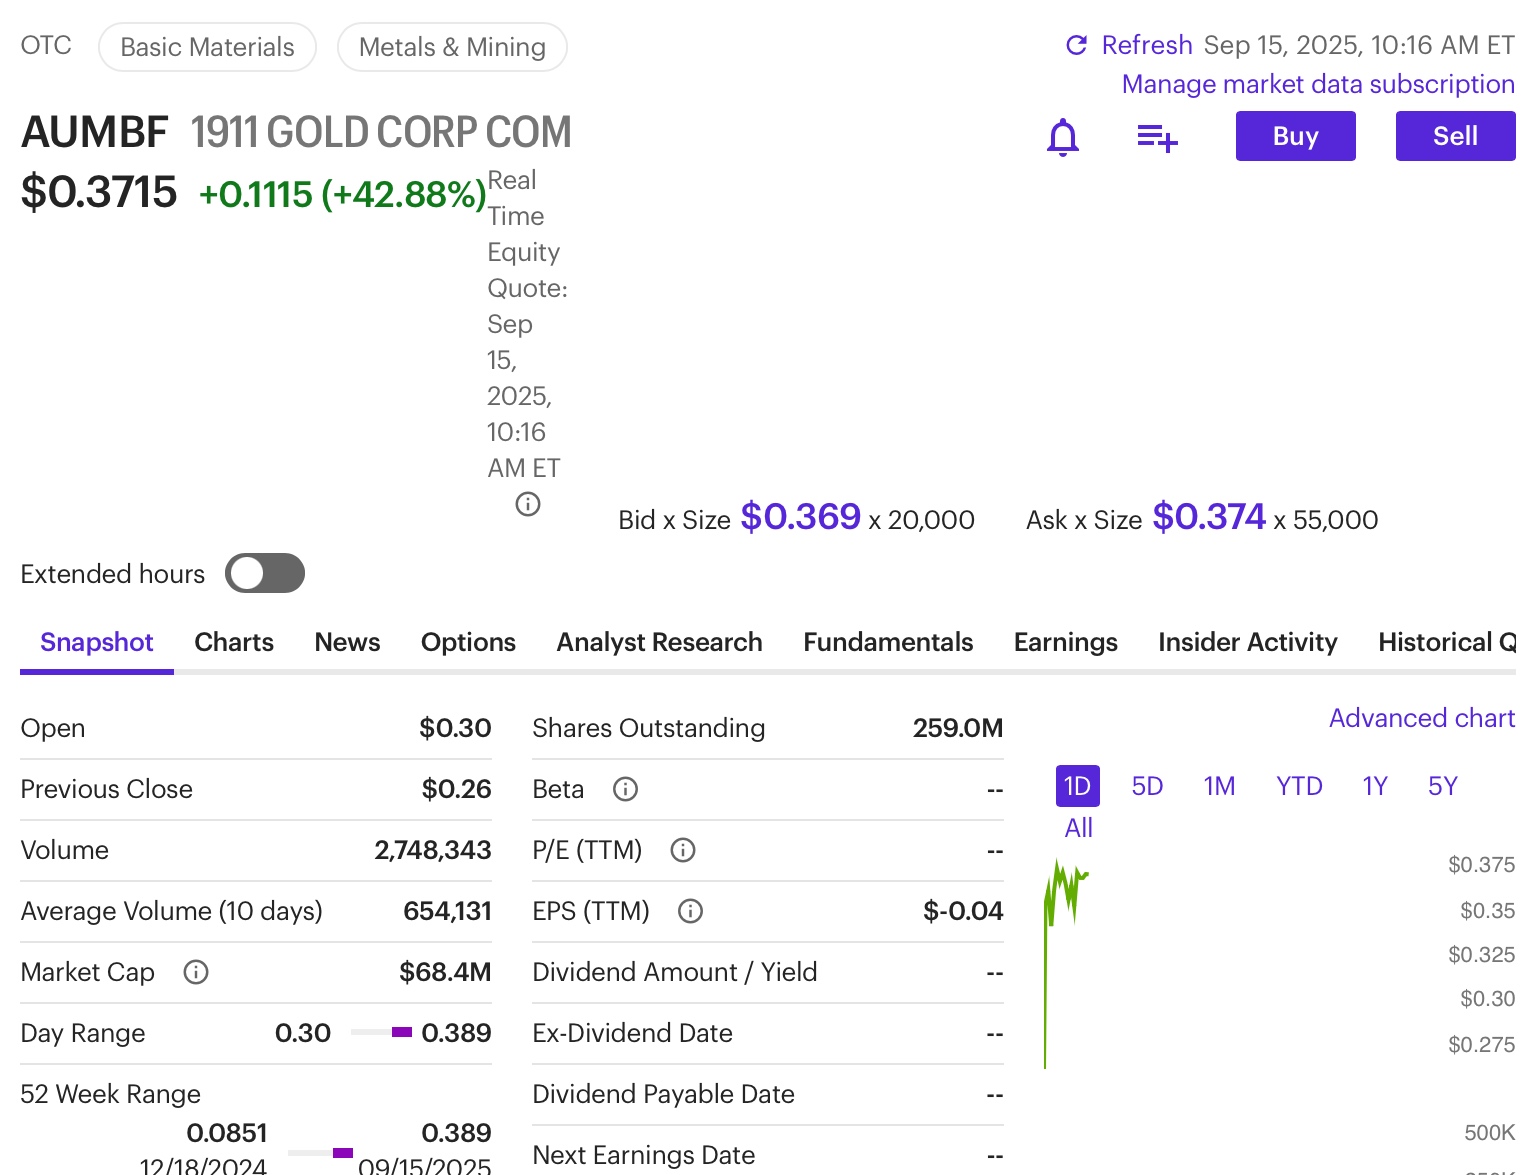Click the Open value $0.30
Viewport: 1536px width, 1175px height.
[x=455, y=728]
